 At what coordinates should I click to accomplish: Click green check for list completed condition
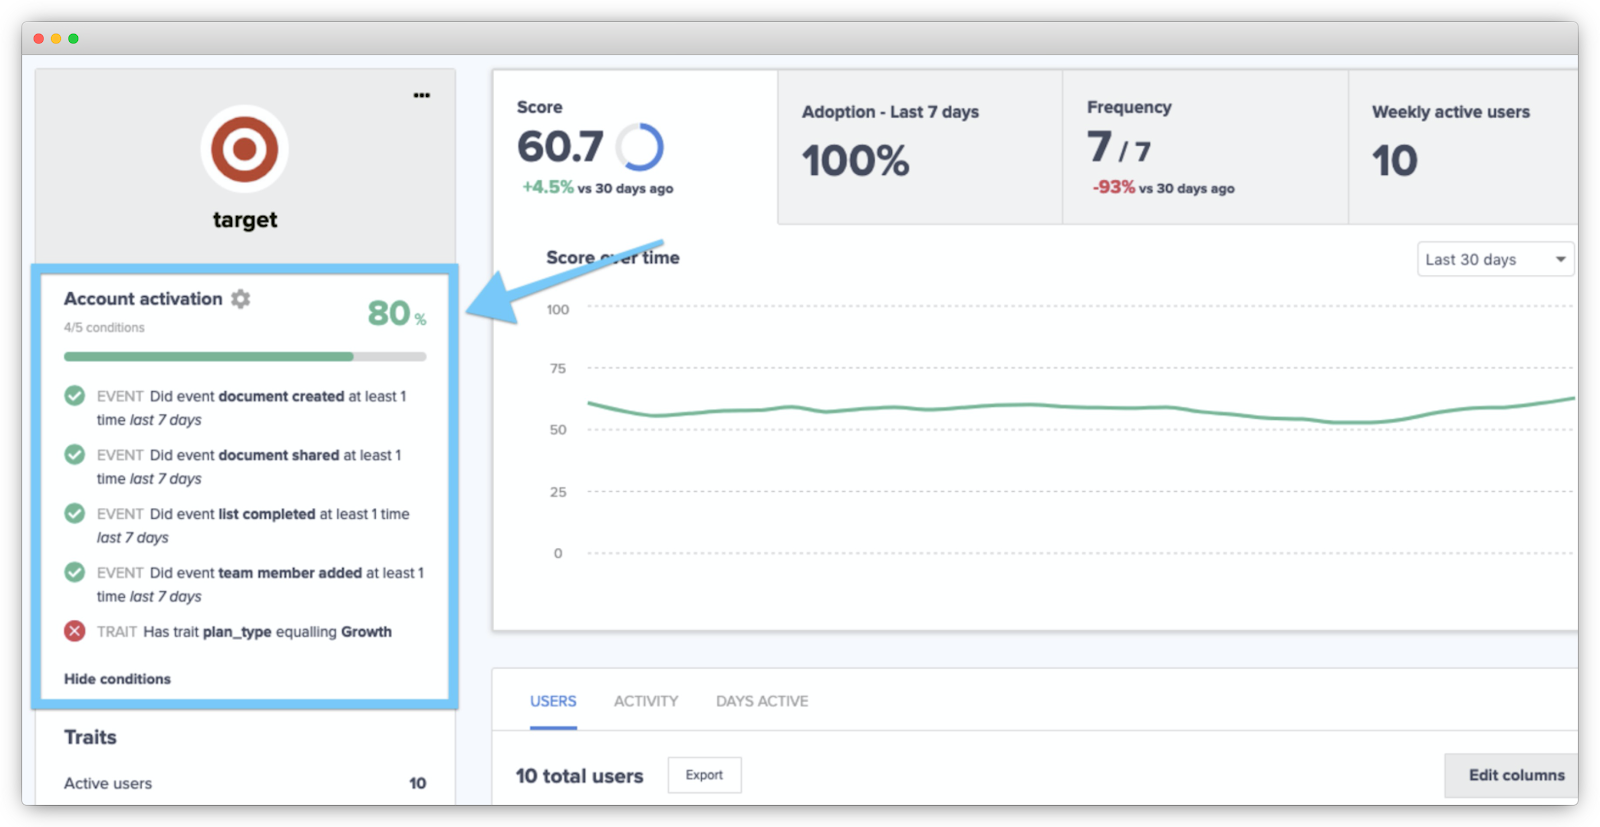point(75,514)
